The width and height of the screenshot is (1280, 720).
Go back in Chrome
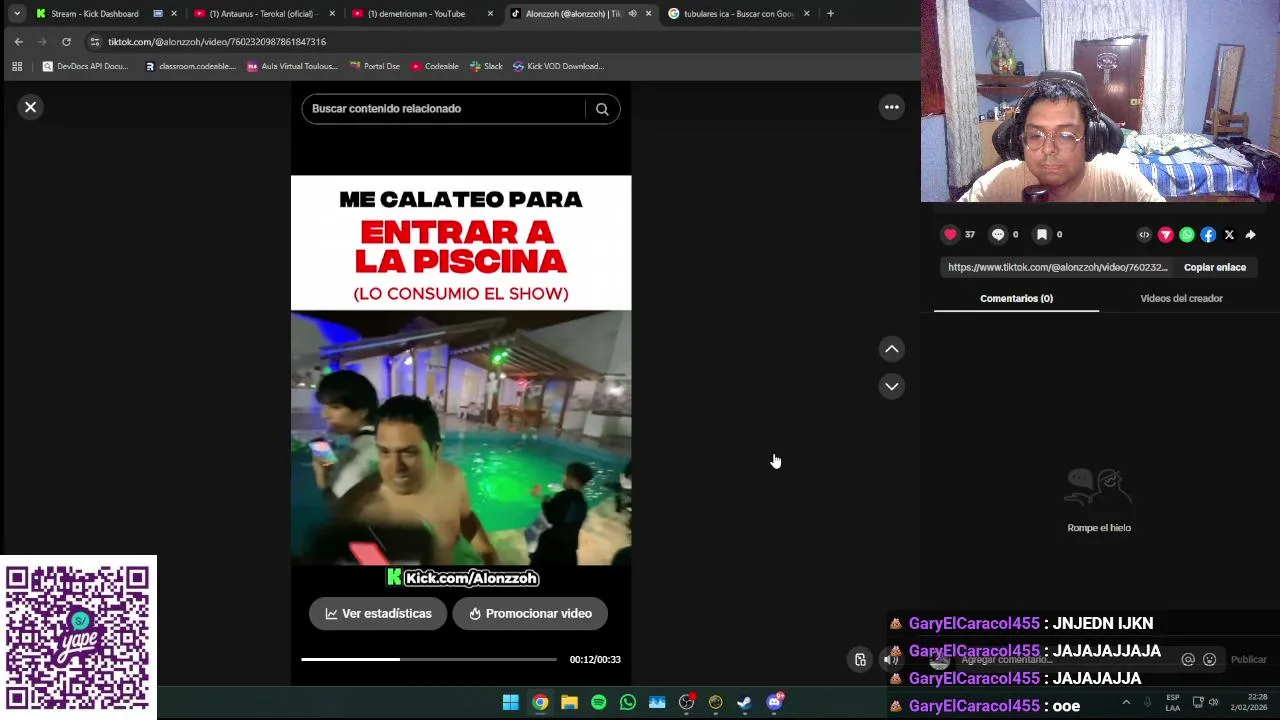click(x=18, y=42)
